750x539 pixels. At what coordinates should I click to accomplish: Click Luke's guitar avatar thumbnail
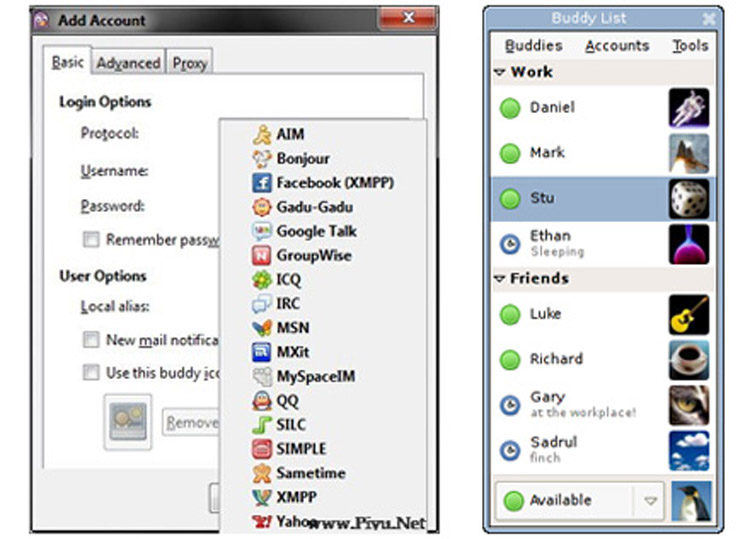pos(689,315)
